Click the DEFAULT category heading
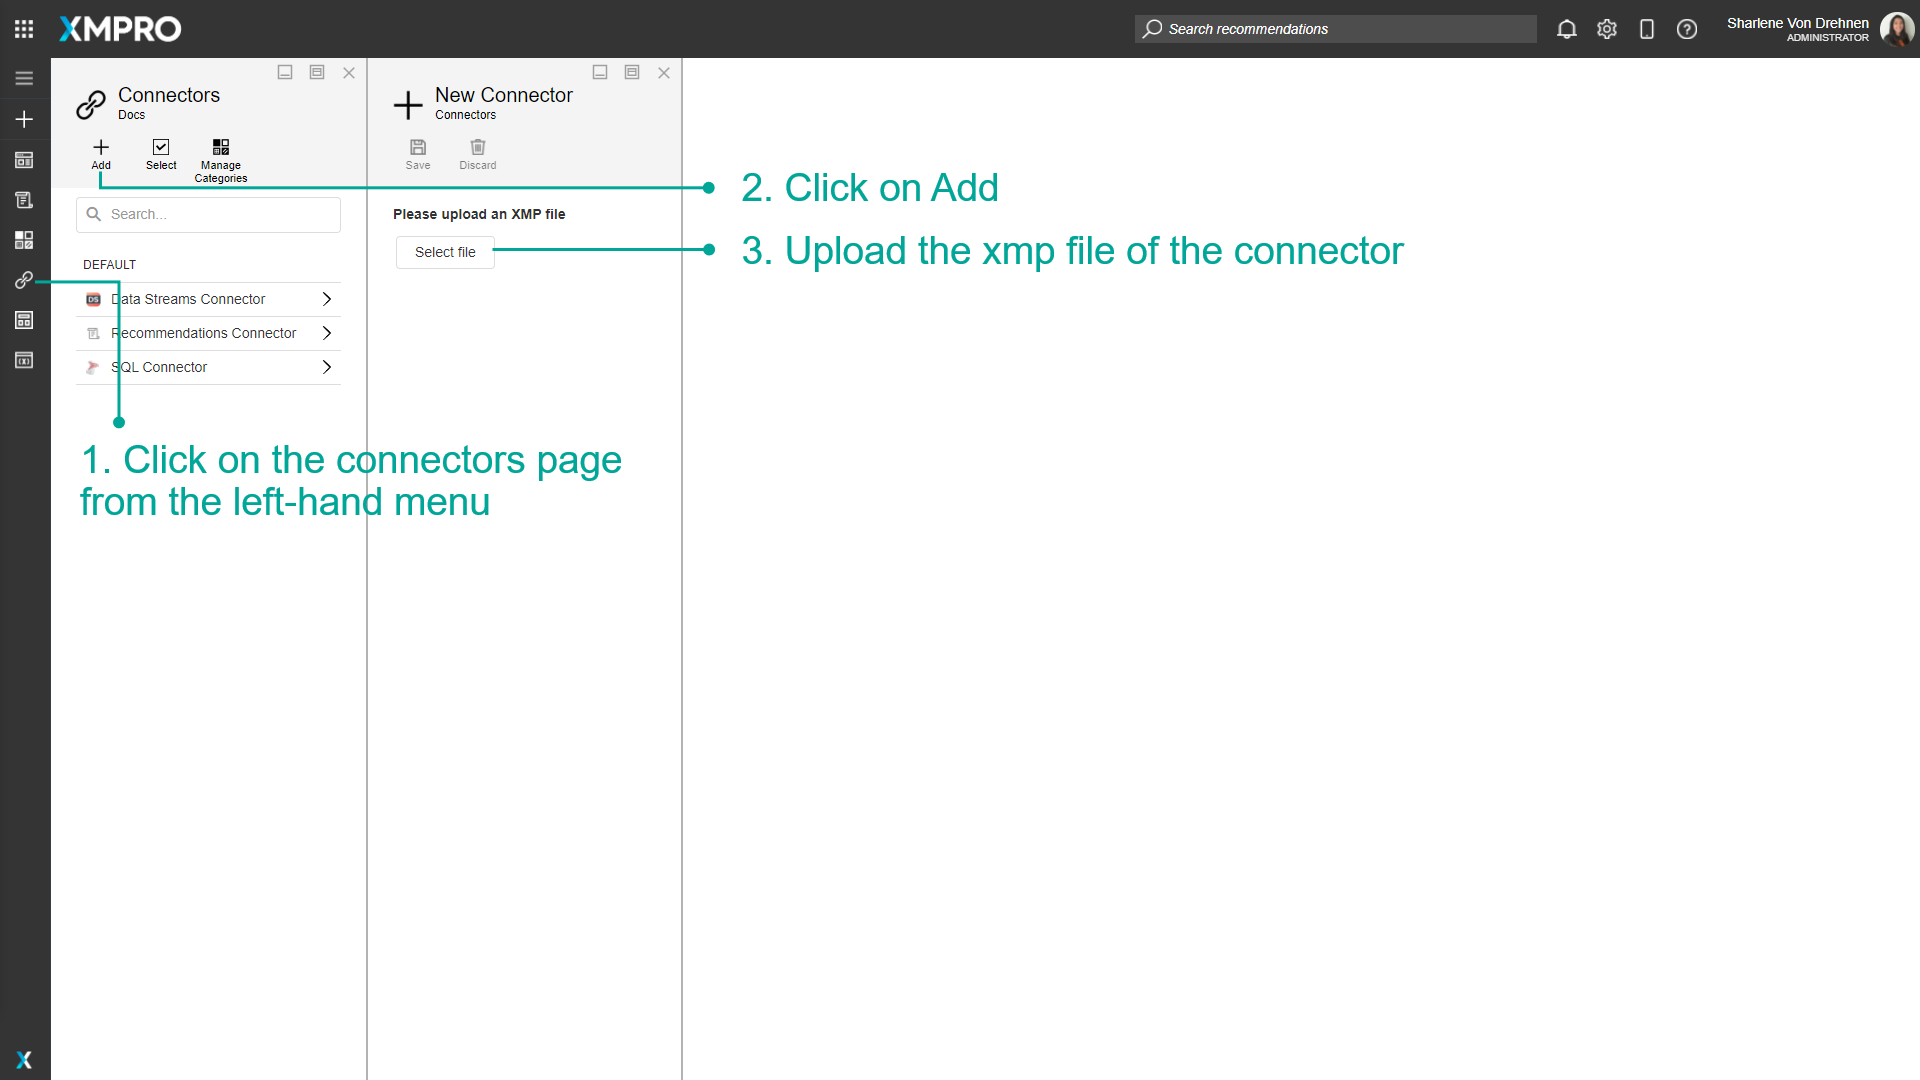Image resolution: width=1920 pixels, height=1080 pixels. coord(109,264)
